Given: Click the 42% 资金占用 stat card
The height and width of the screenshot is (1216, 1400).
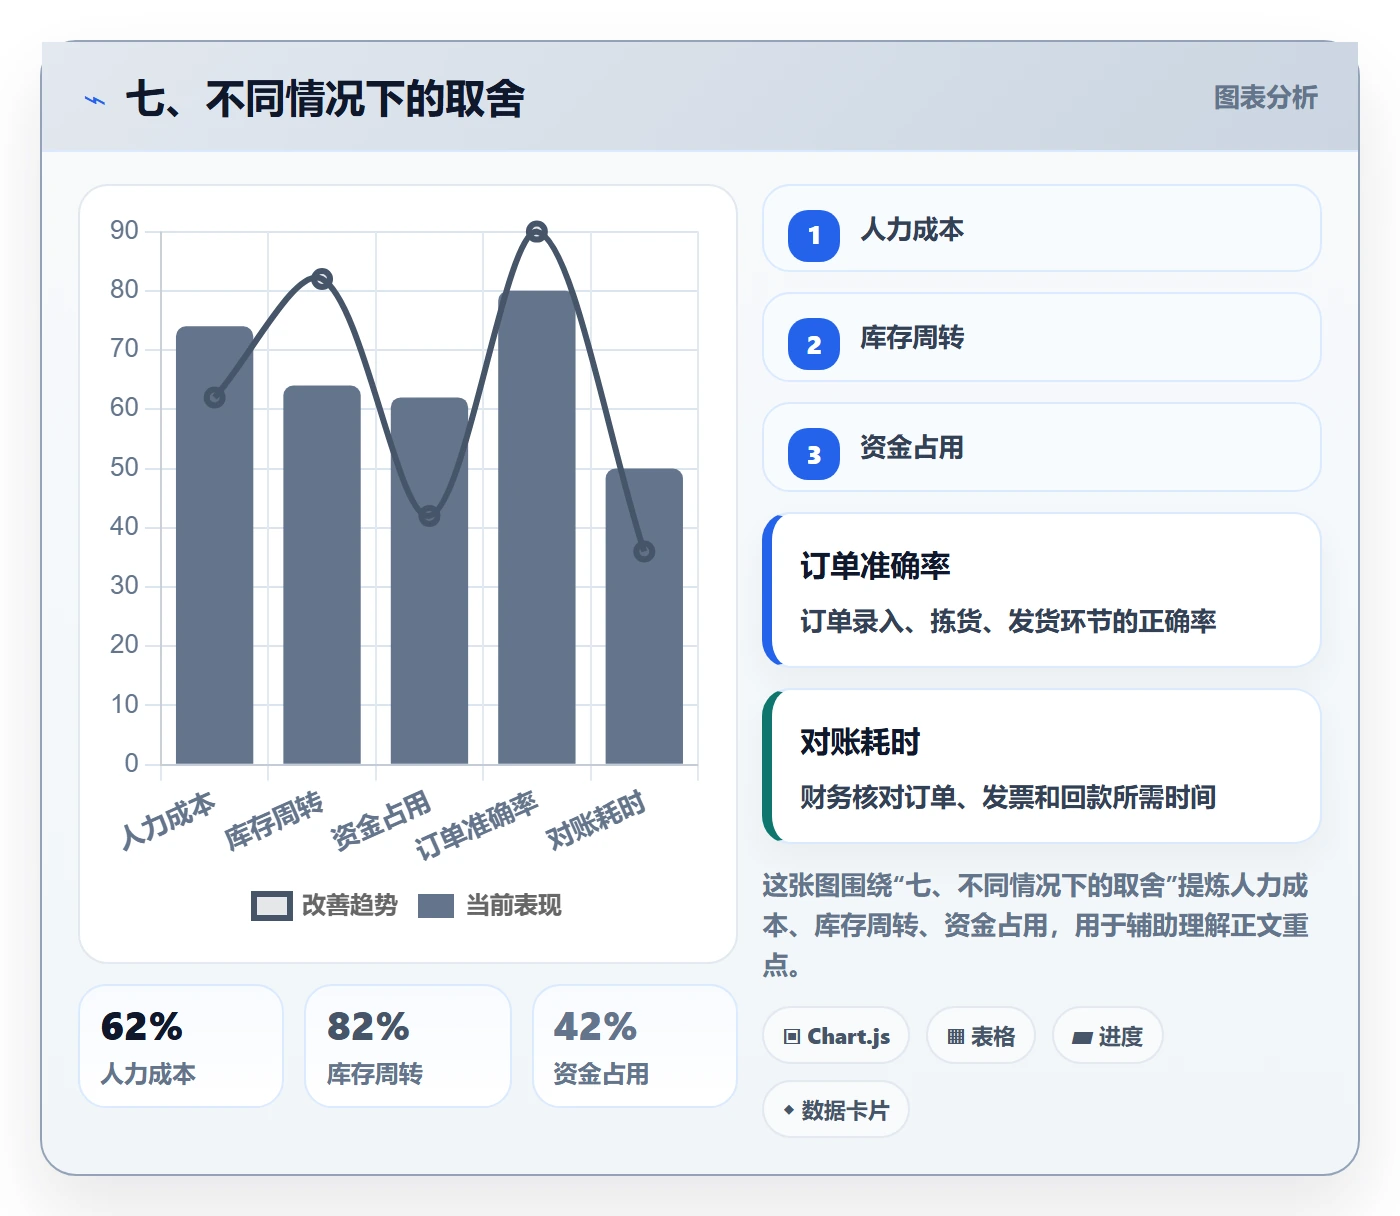Looking at the screenshot, I should pyautogui.click(x=635, y=1046).
